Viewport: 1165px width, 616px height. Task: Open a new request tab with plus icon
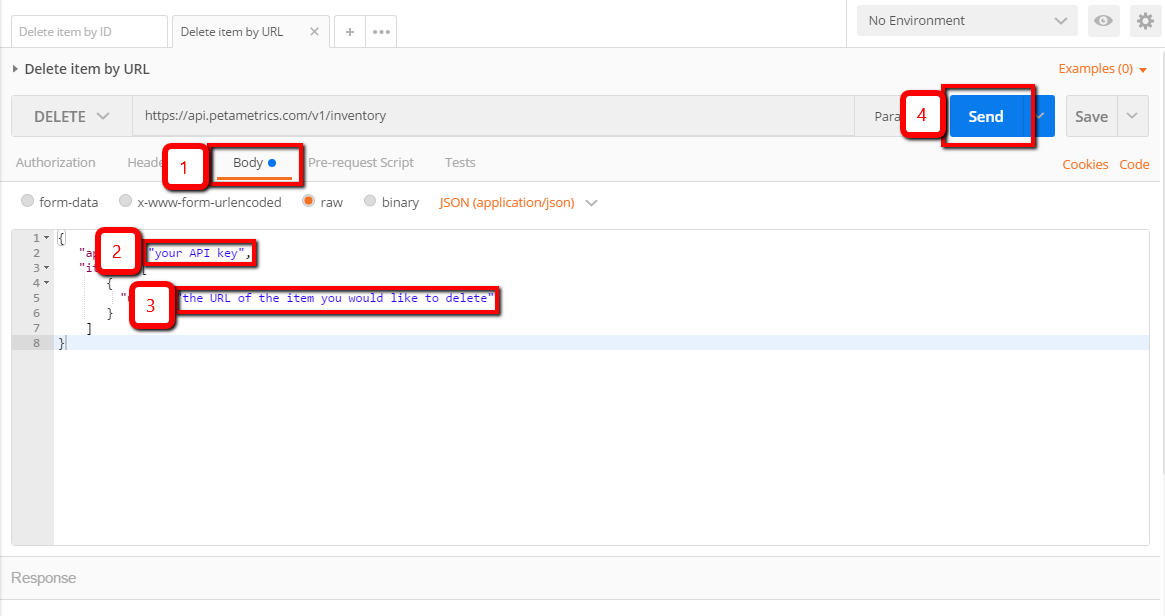pyautogui.click(x=350, y=32)
